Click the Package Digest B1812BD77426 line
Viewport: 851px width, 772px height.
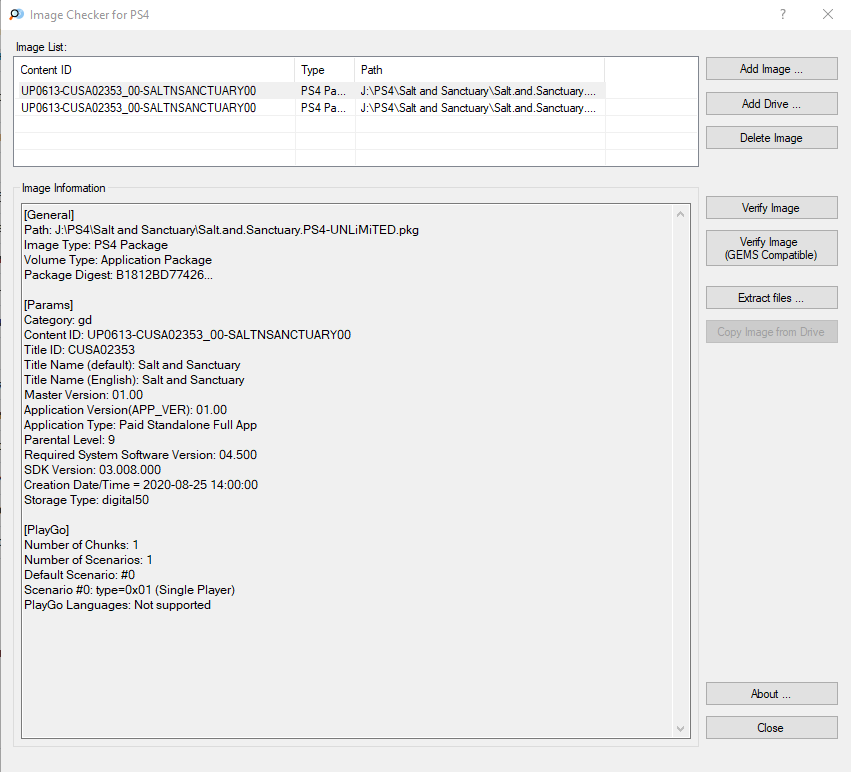(118, 275)
